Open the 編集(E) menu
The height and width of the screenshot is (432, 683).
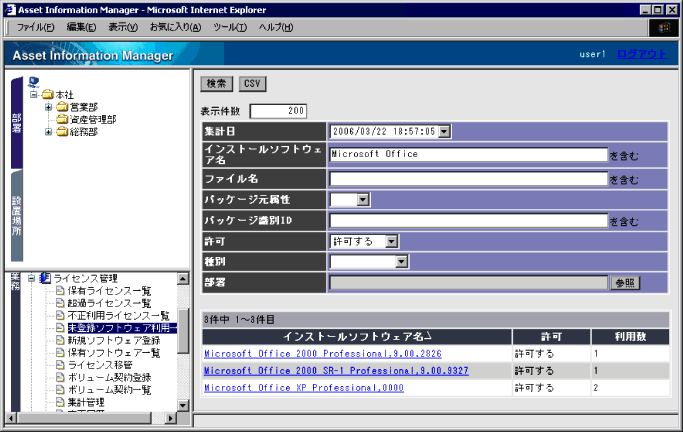[81, 27]
